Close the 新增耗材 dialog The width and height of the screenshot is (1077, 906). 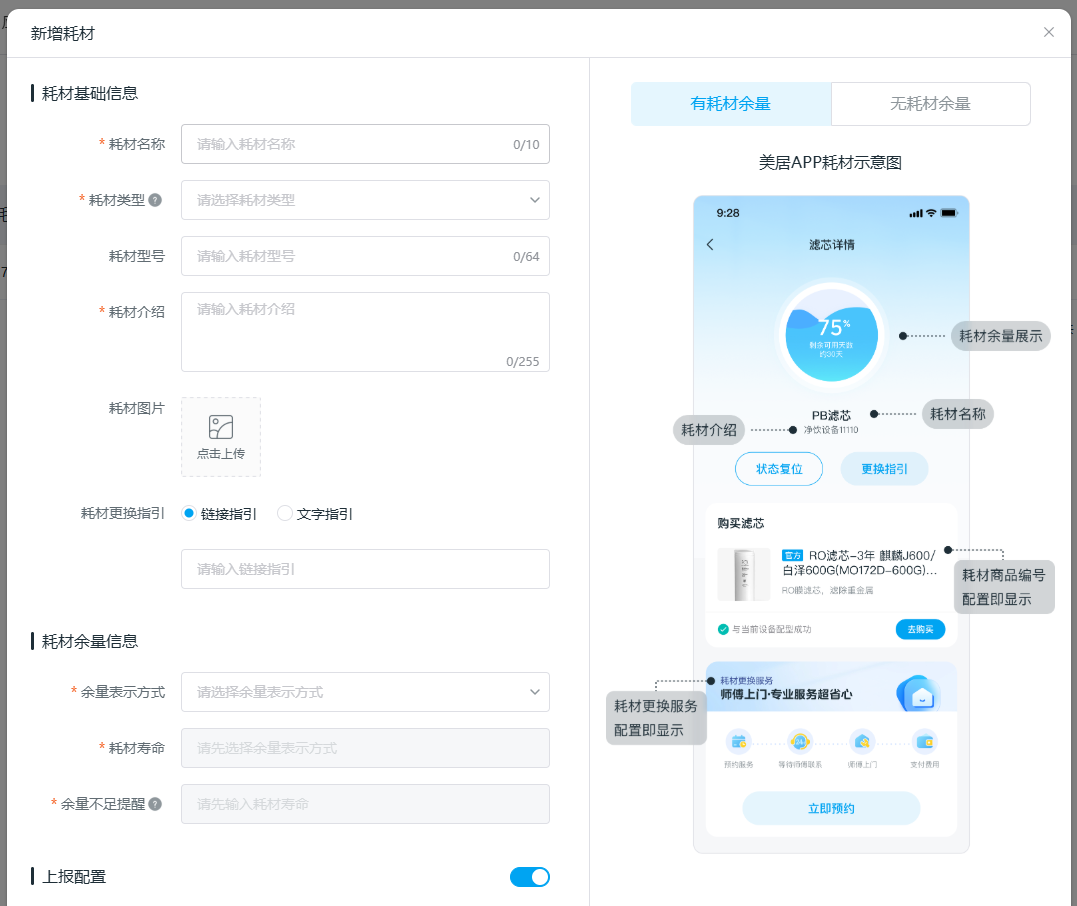pyautogui.click(x=1049, y=32)
